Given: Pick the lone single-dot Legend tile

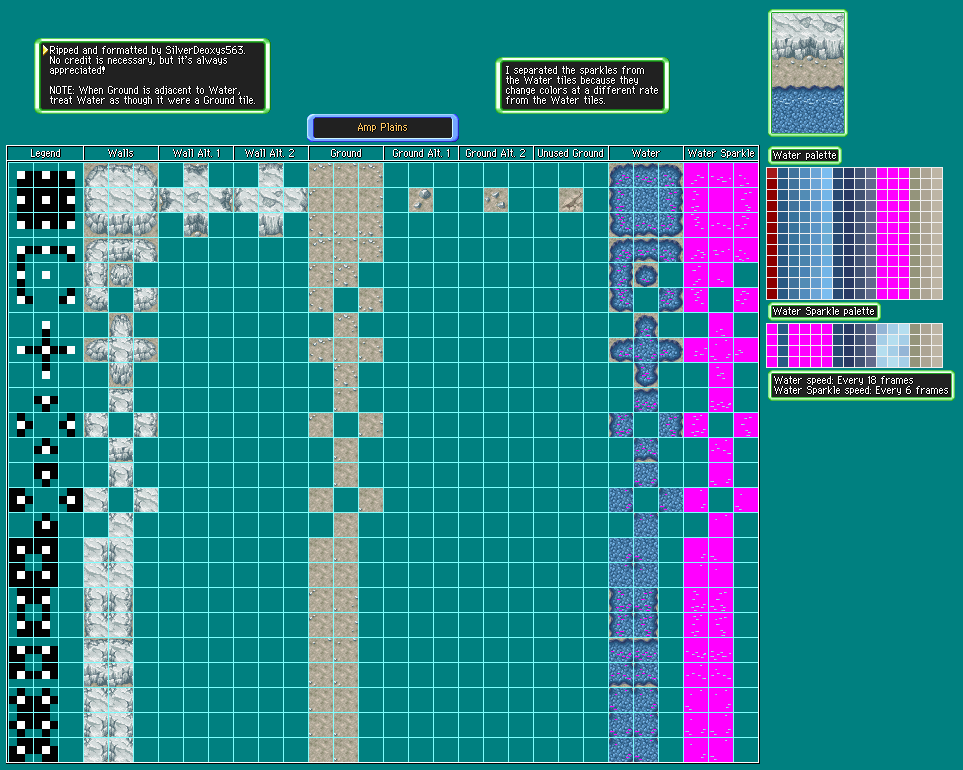Looking at the screenshot, I should [45, 275].
